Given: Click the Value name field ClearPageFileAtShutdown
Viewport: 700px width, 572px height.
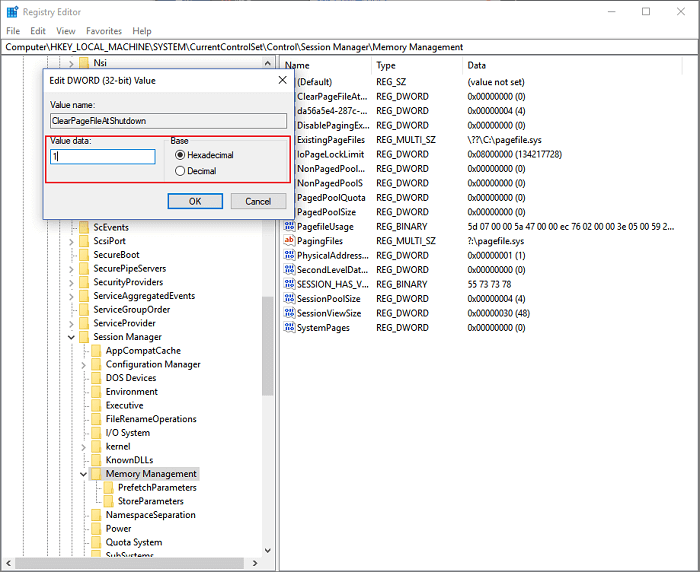Looking at the screenshot, I should (x=168, y=121).
